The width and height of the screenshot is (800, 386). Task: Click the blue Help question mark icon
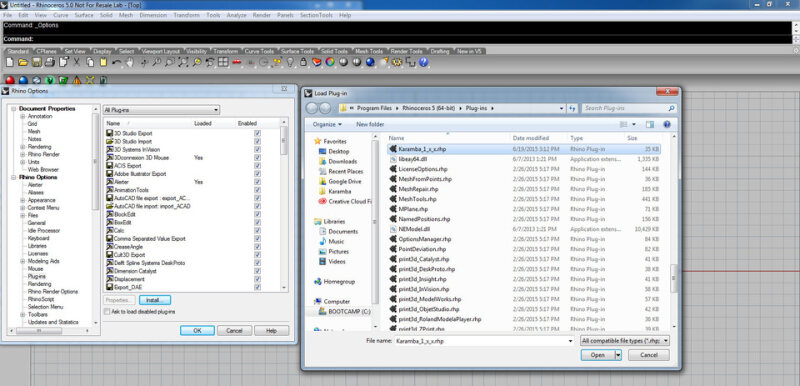(x=423, y=62)
